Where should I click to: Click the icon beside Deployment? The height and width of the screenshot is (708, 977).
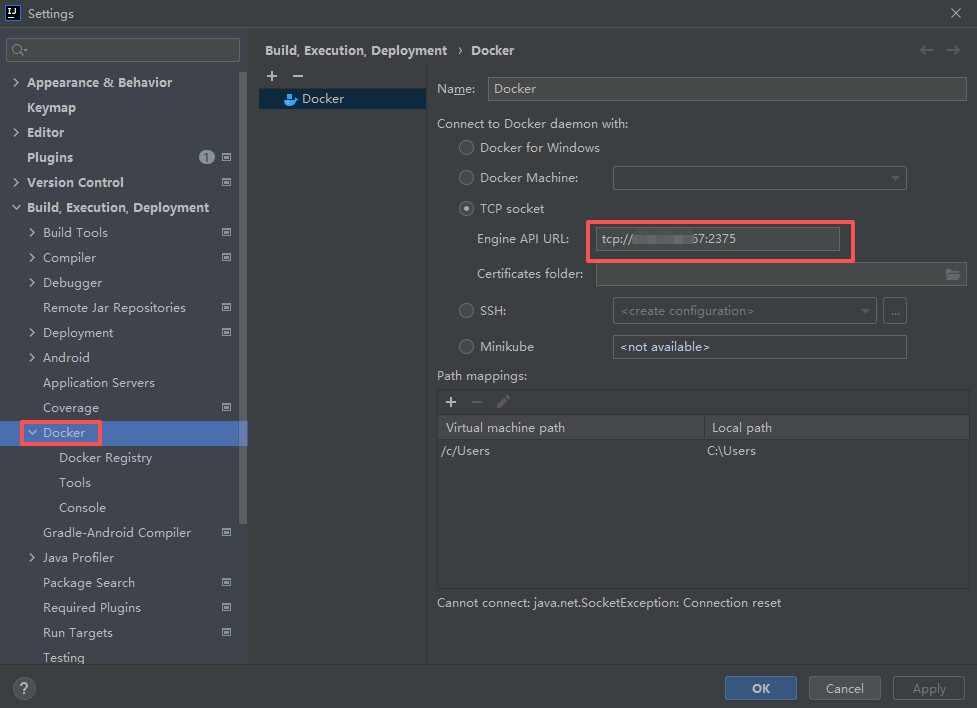pyautogui.click(x=227, y=332)
